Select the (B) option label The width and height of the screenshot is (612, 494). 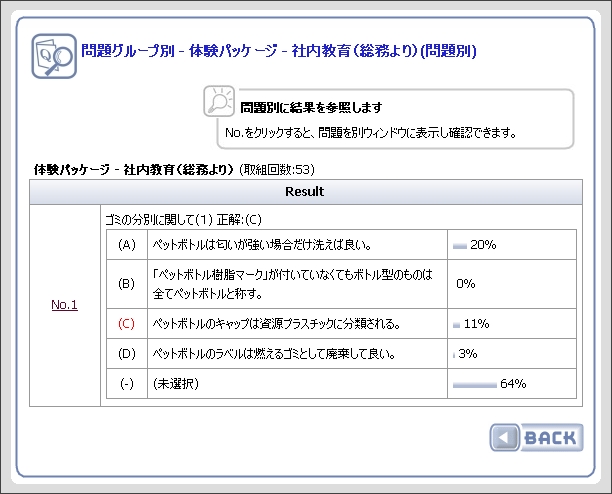click(x=126, y=284)
